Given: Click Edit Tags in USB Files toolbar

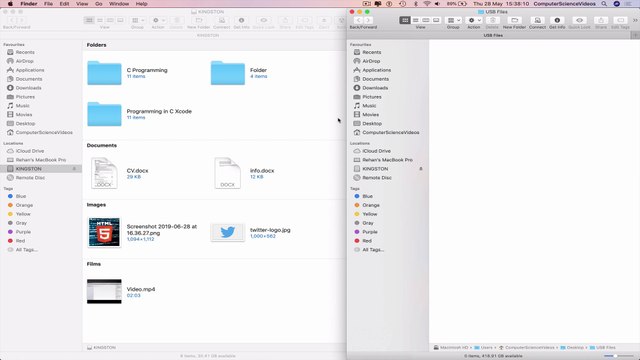Looking at the screenshot, I should click(620, 20).
